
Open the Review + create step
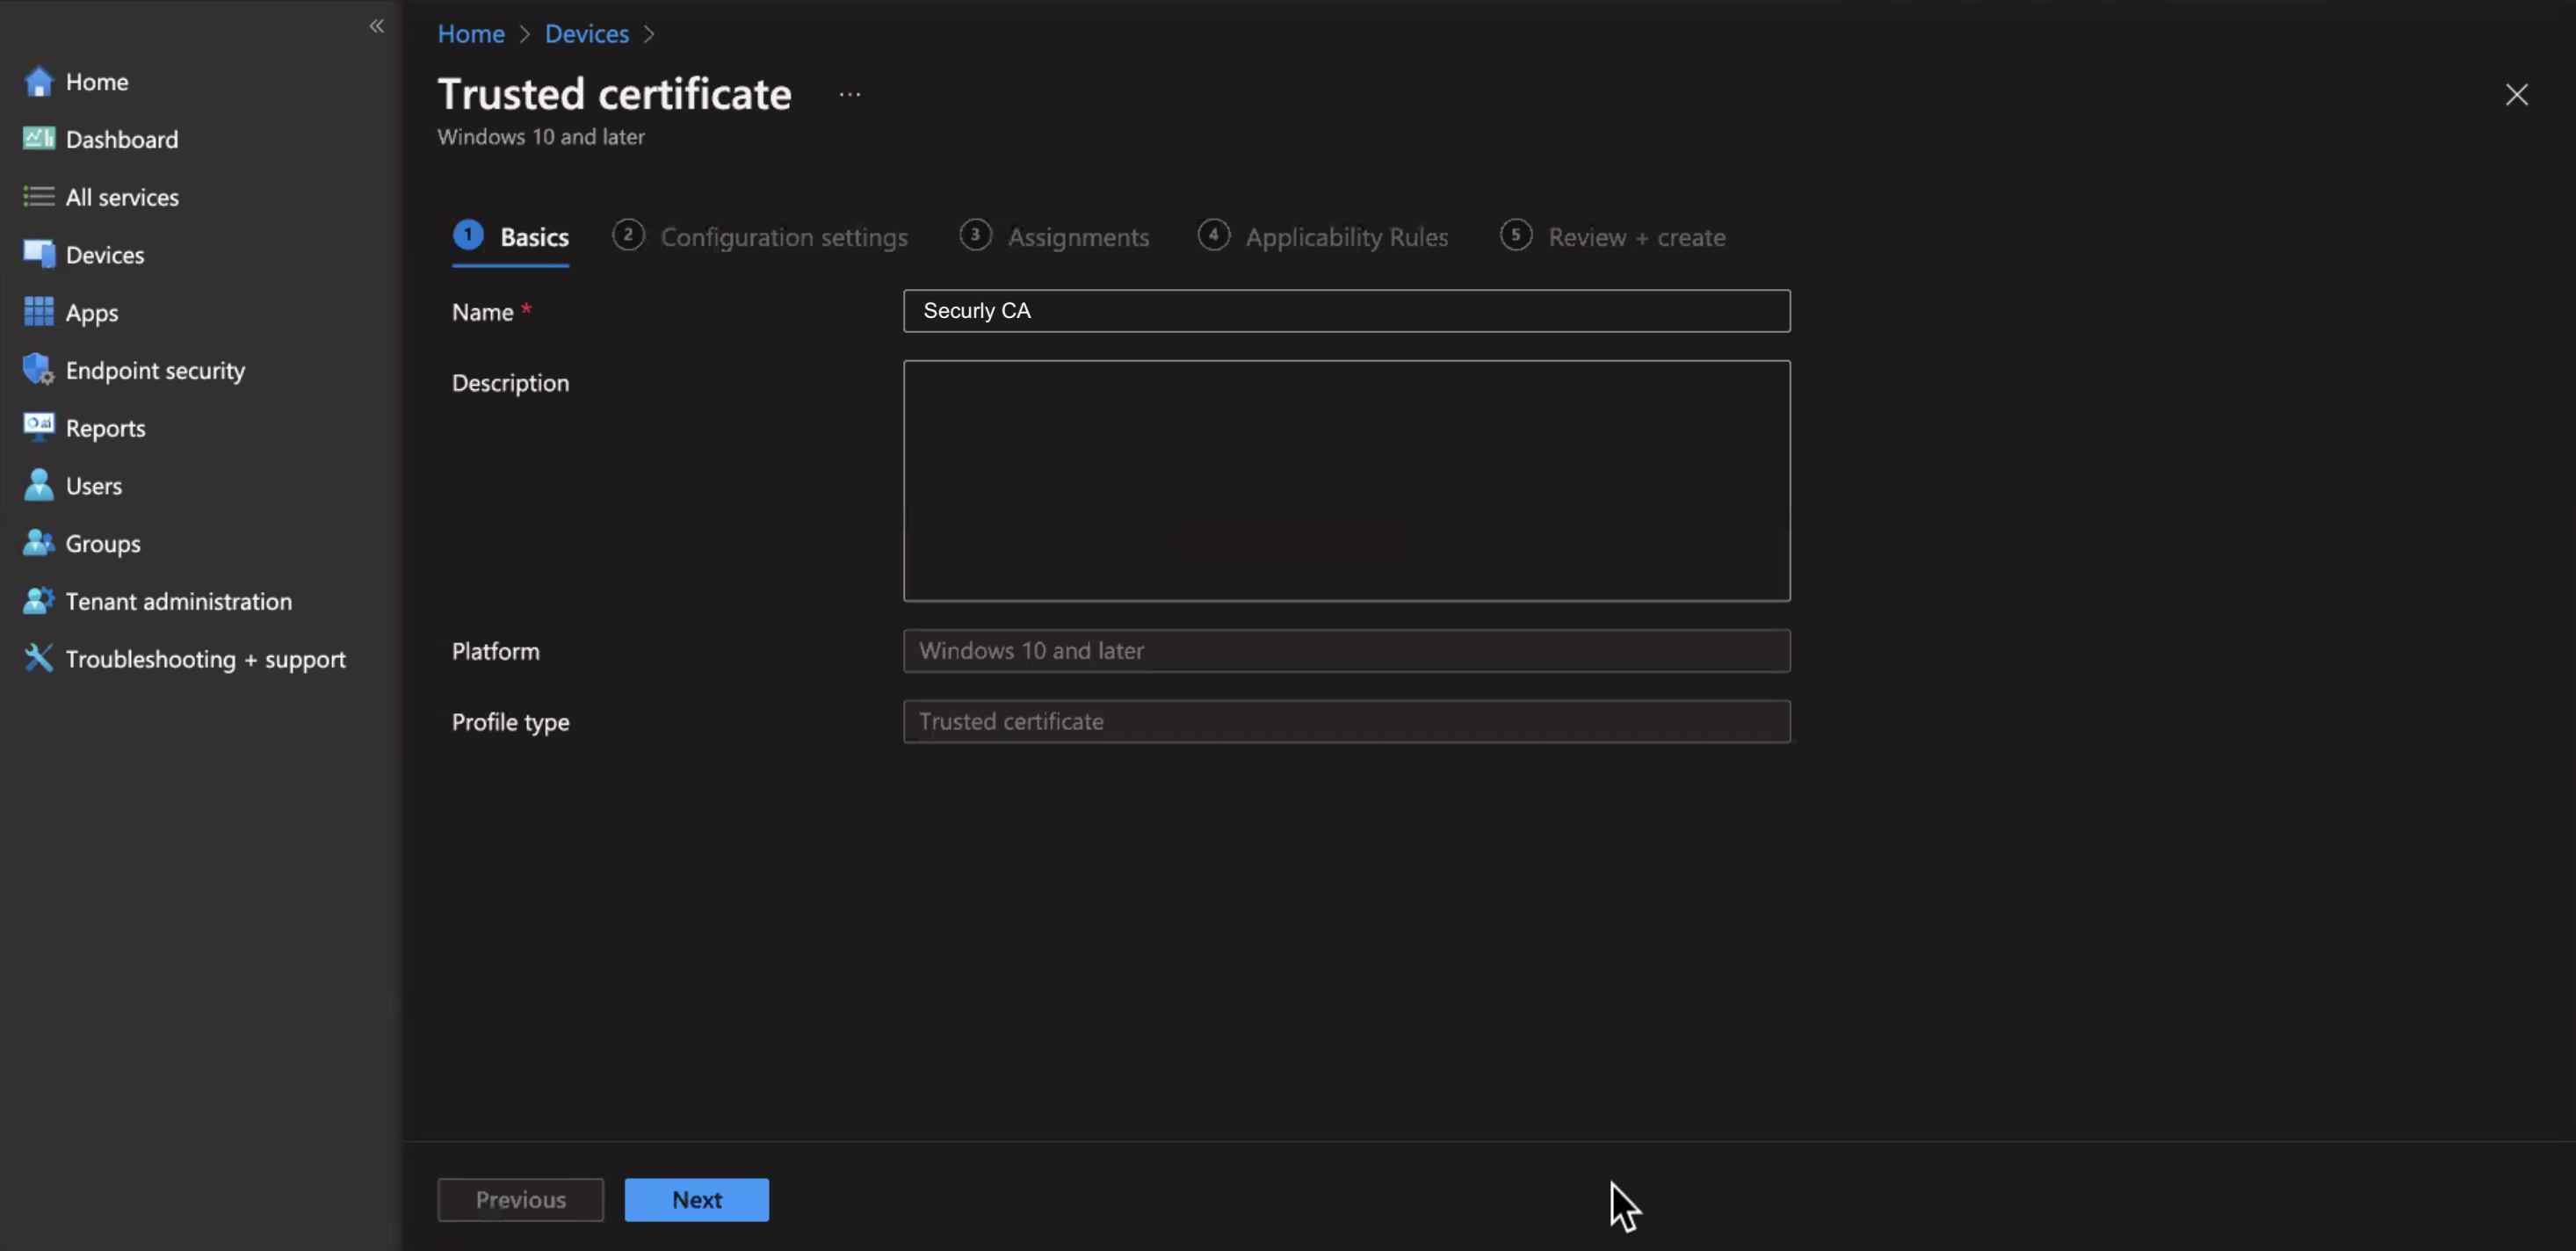[1635, 238]
